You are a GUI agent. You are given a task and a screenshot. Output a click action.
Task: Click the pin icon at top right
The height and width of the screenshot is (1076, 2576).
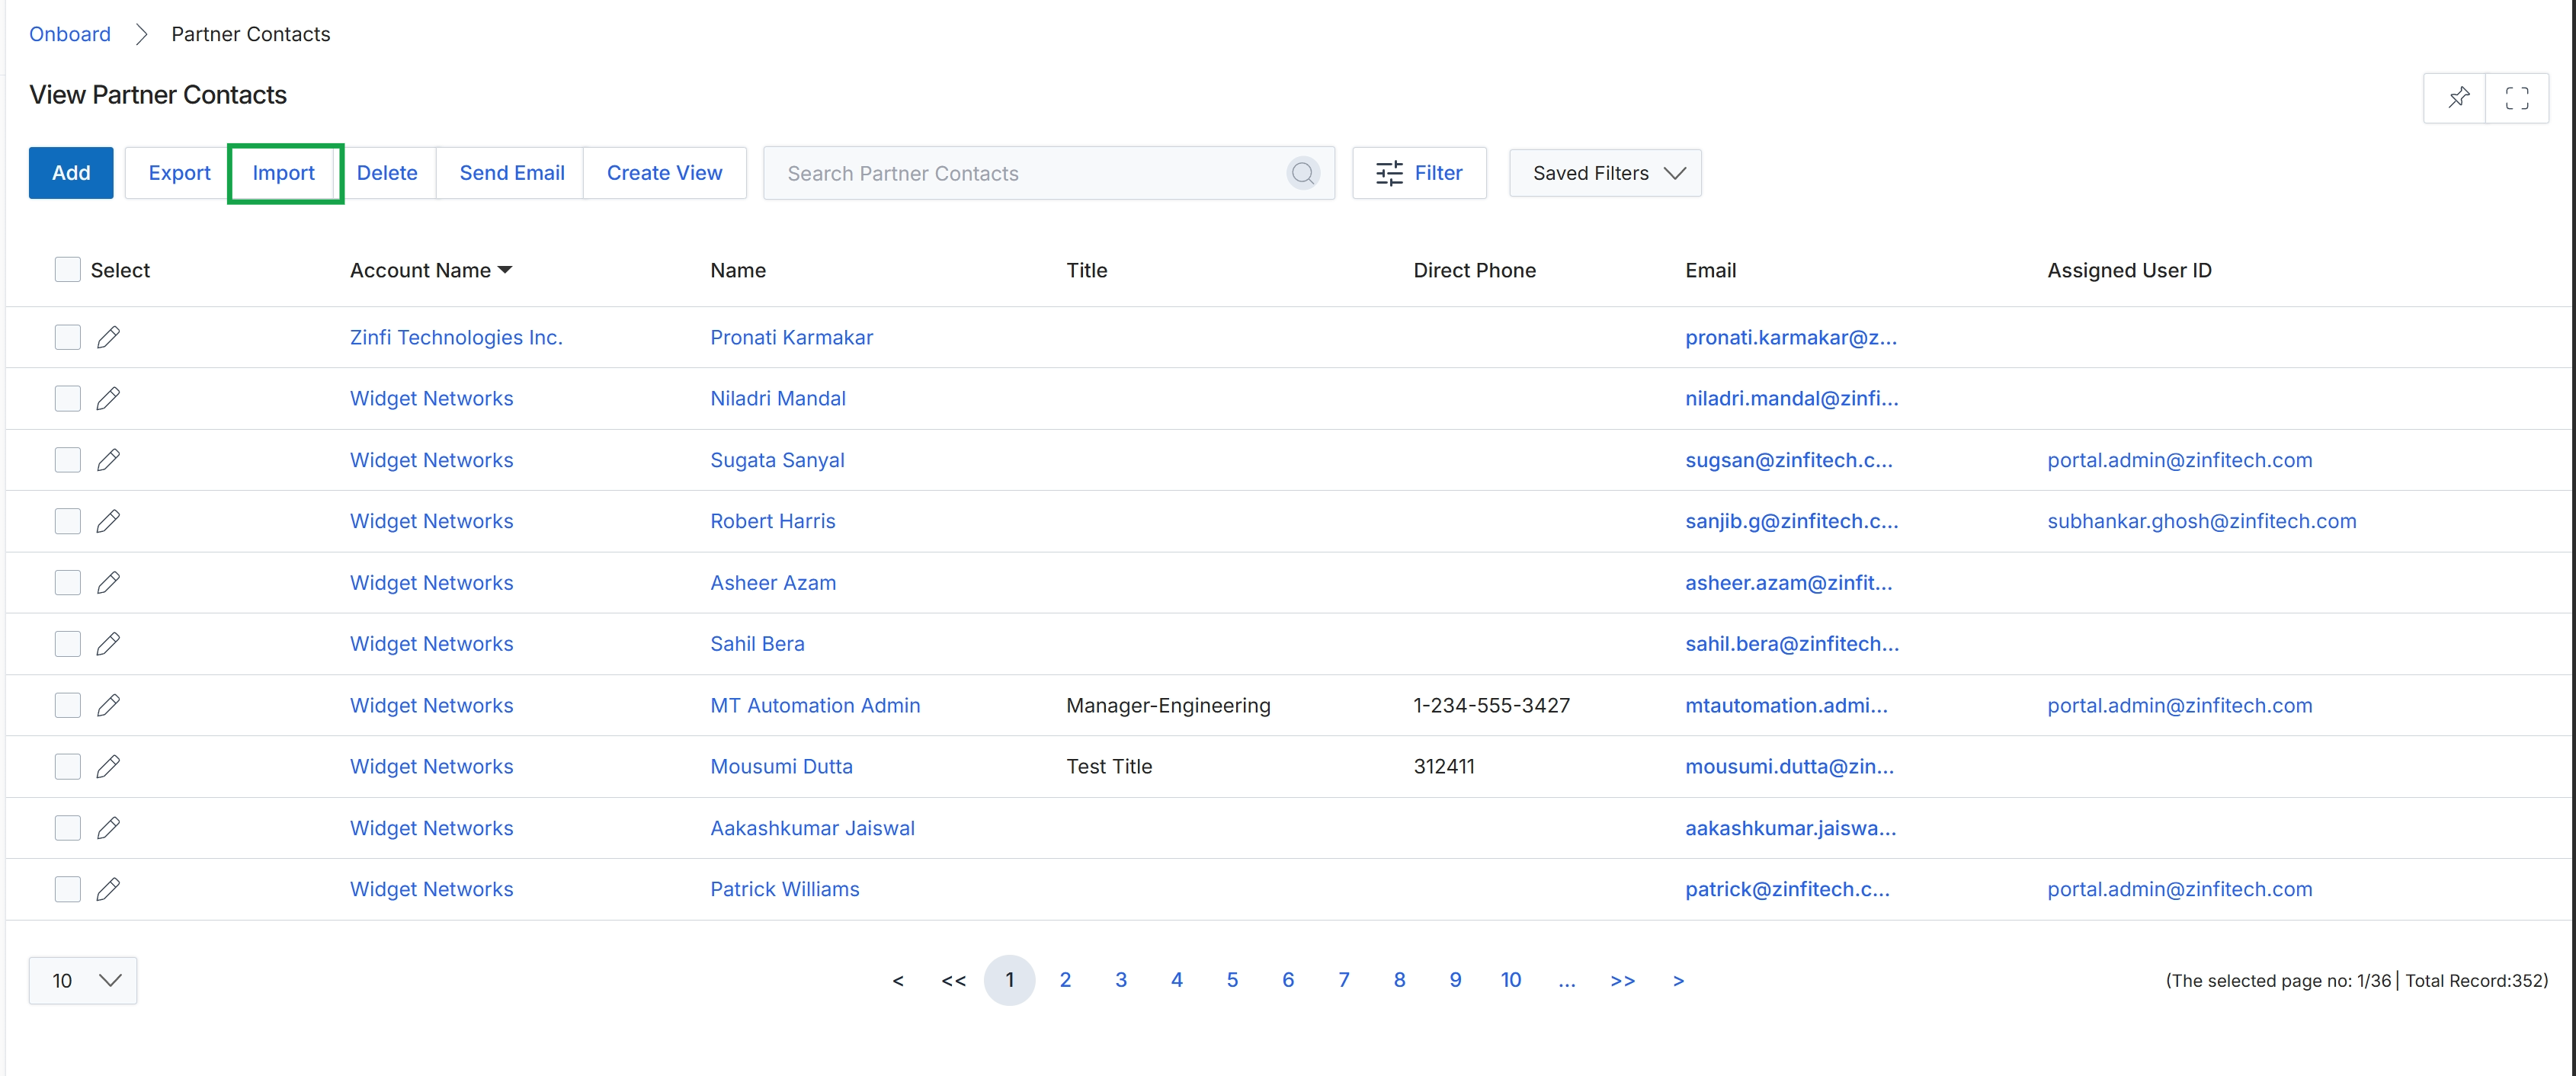2458,97
